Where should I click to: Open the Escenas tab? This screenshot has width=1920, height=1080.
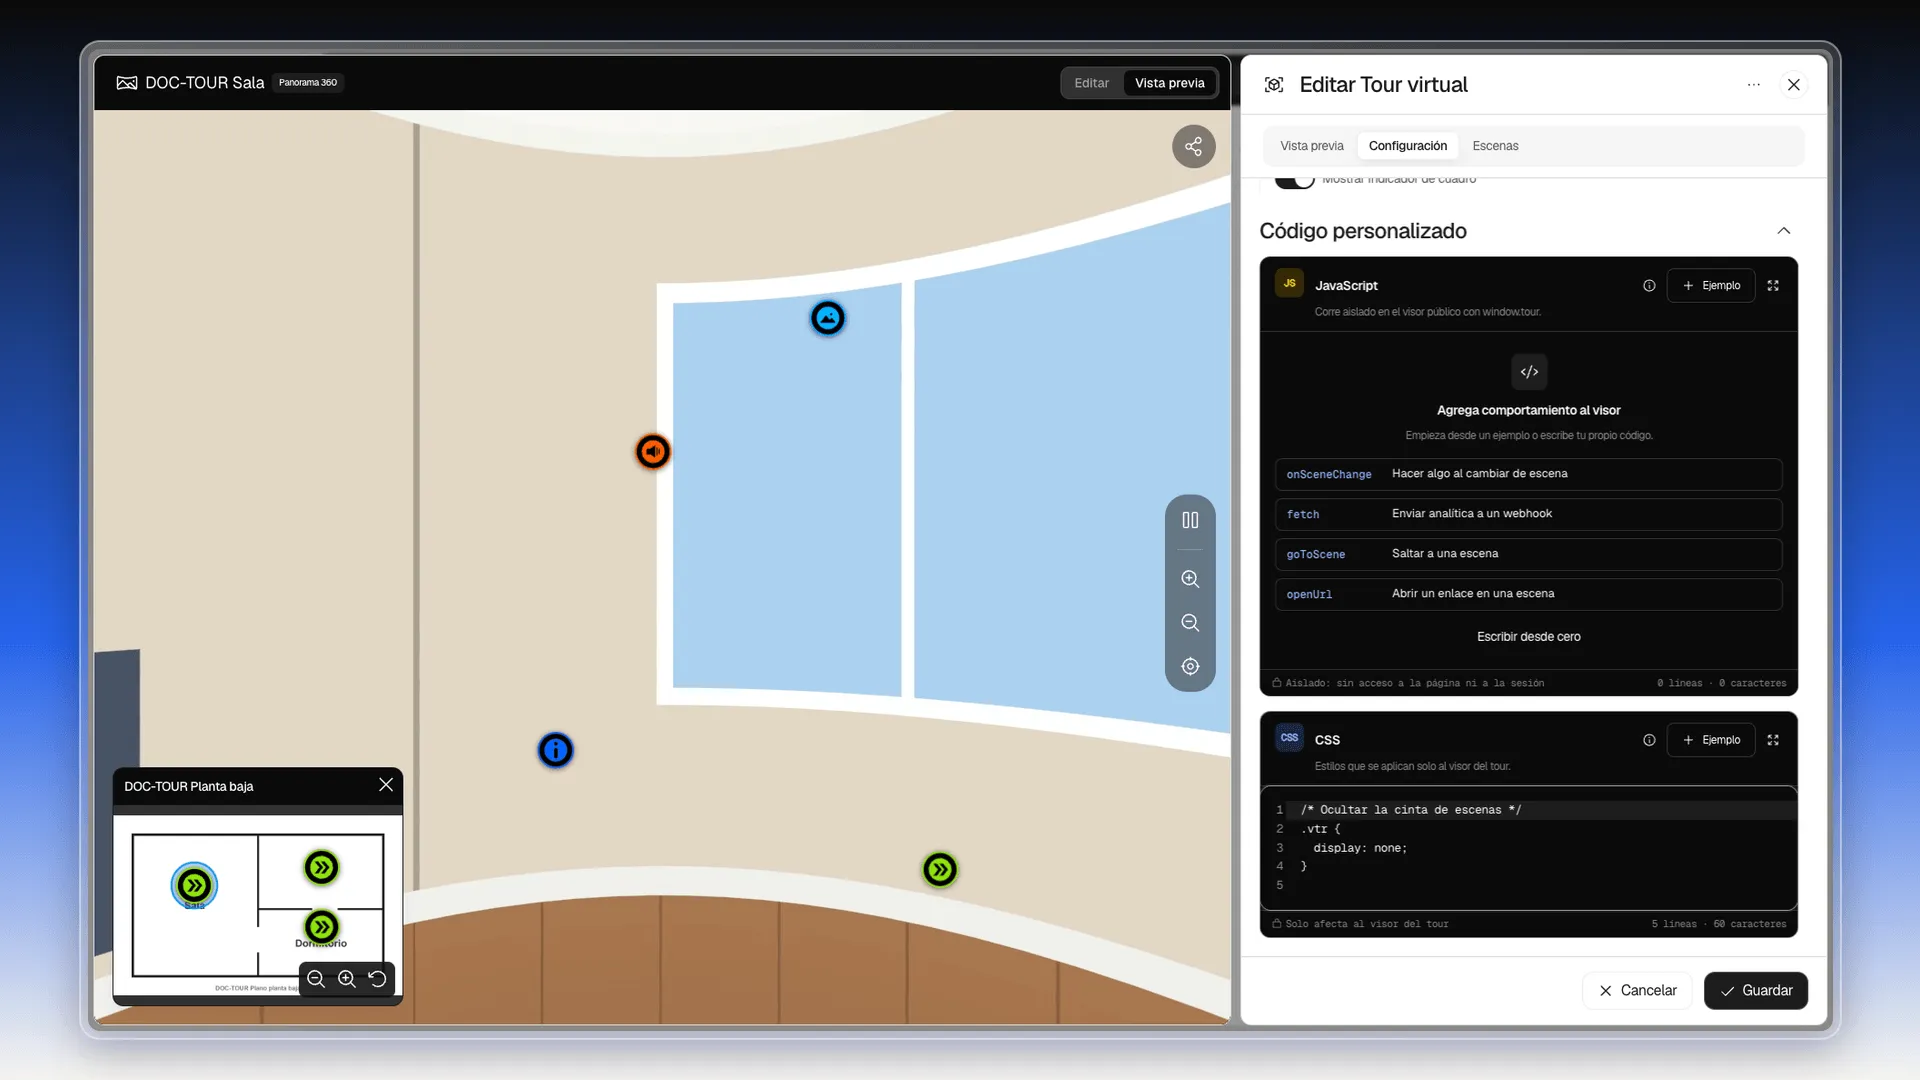point(1495,146)
